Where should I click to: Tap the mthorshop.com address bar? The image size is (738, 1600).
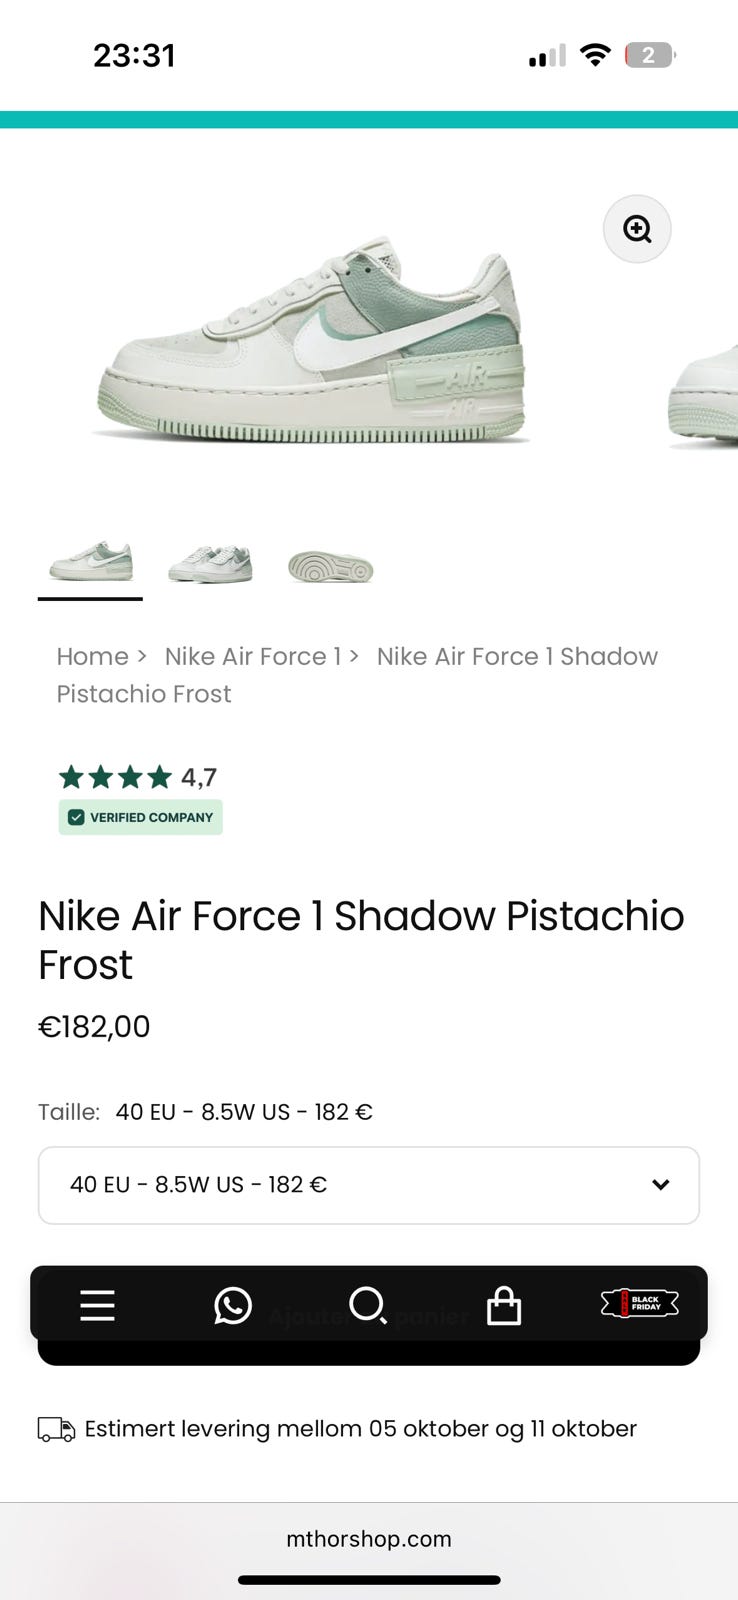368,1539
